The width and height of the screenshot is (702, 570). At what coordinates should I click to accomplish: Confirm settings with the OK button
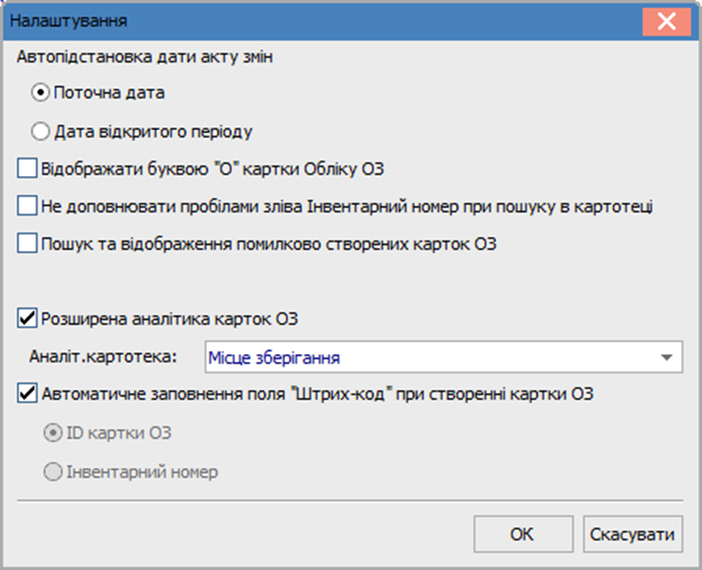point(523,534)
